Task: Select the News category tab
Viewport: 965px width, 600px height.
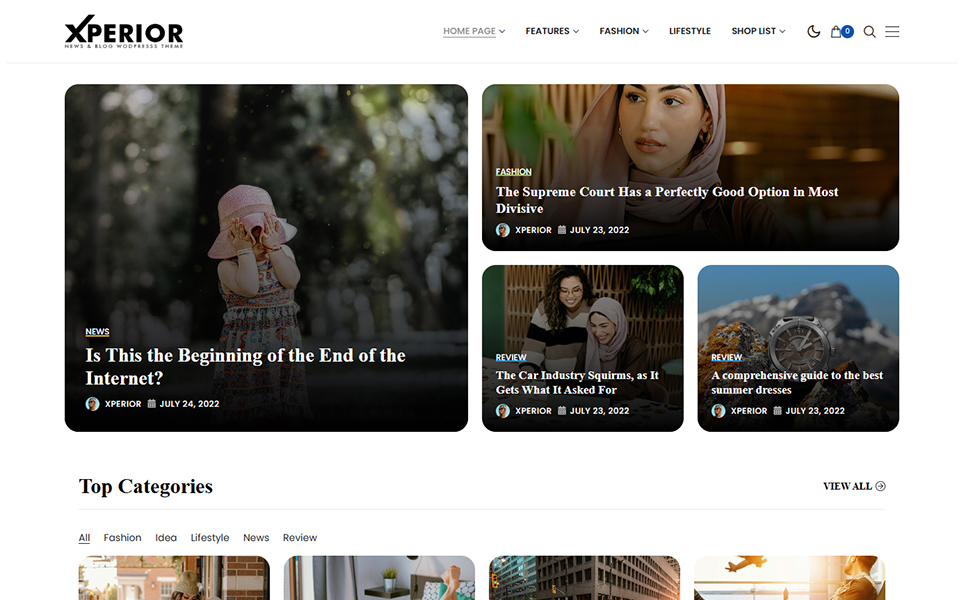Action: (x=256, y=538)
